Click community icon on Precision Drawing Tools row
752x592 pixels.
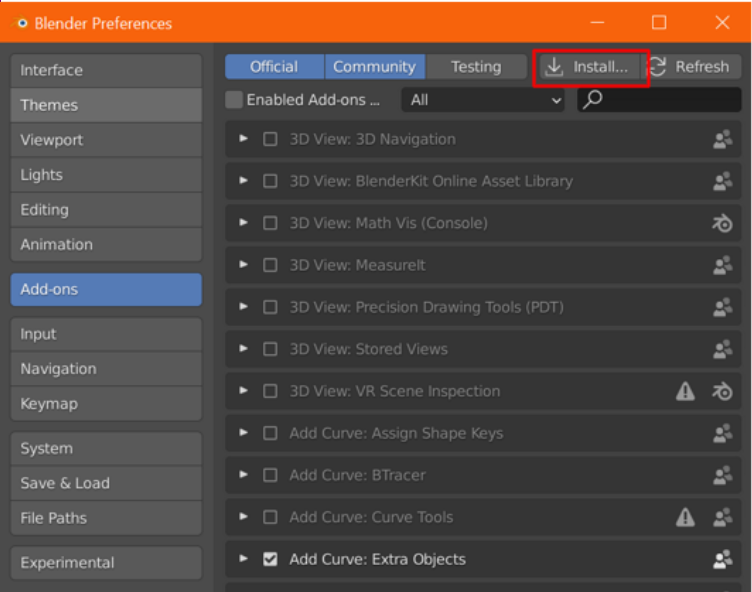[x=722, y=307]
